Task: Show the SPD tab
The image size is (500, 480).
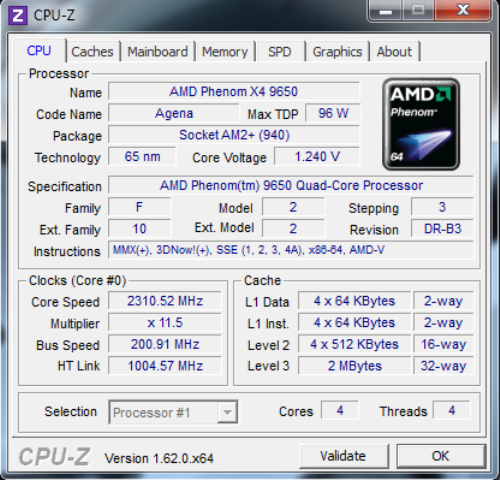Action: (x=280, y=52)
